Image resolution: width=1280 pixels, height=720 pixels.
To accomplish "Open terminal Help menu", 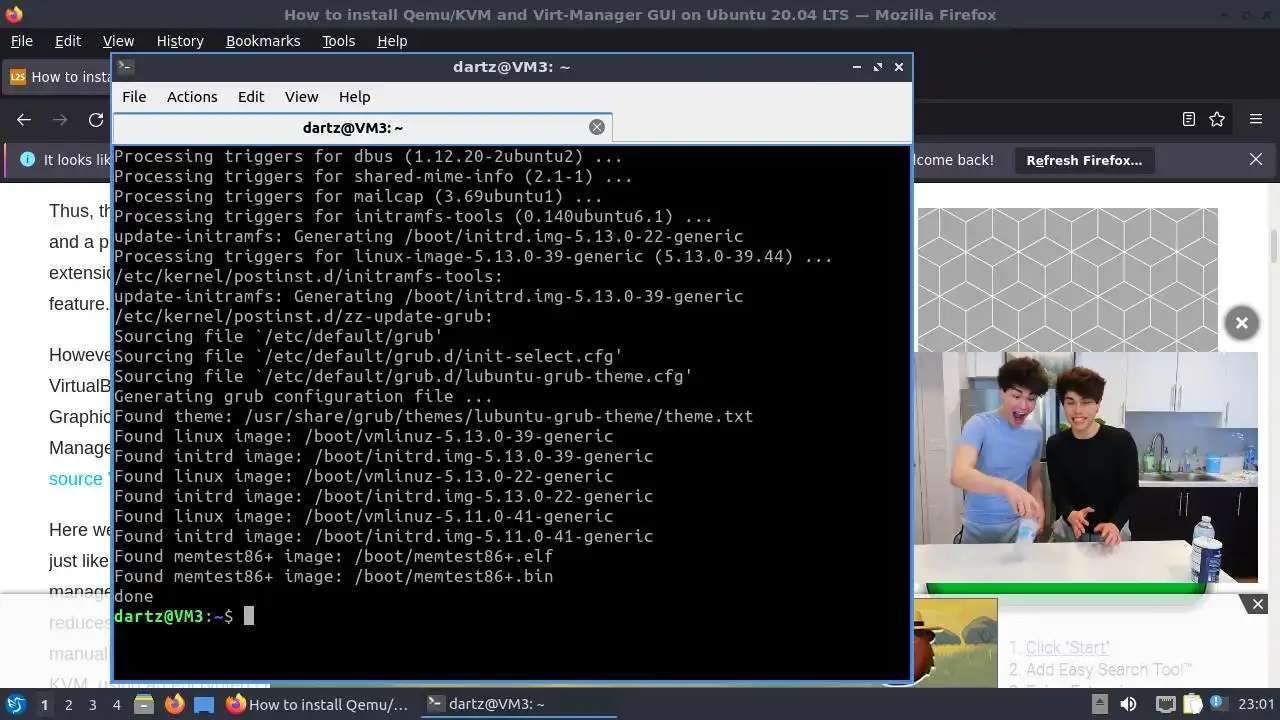I will [x=354, y=97].
